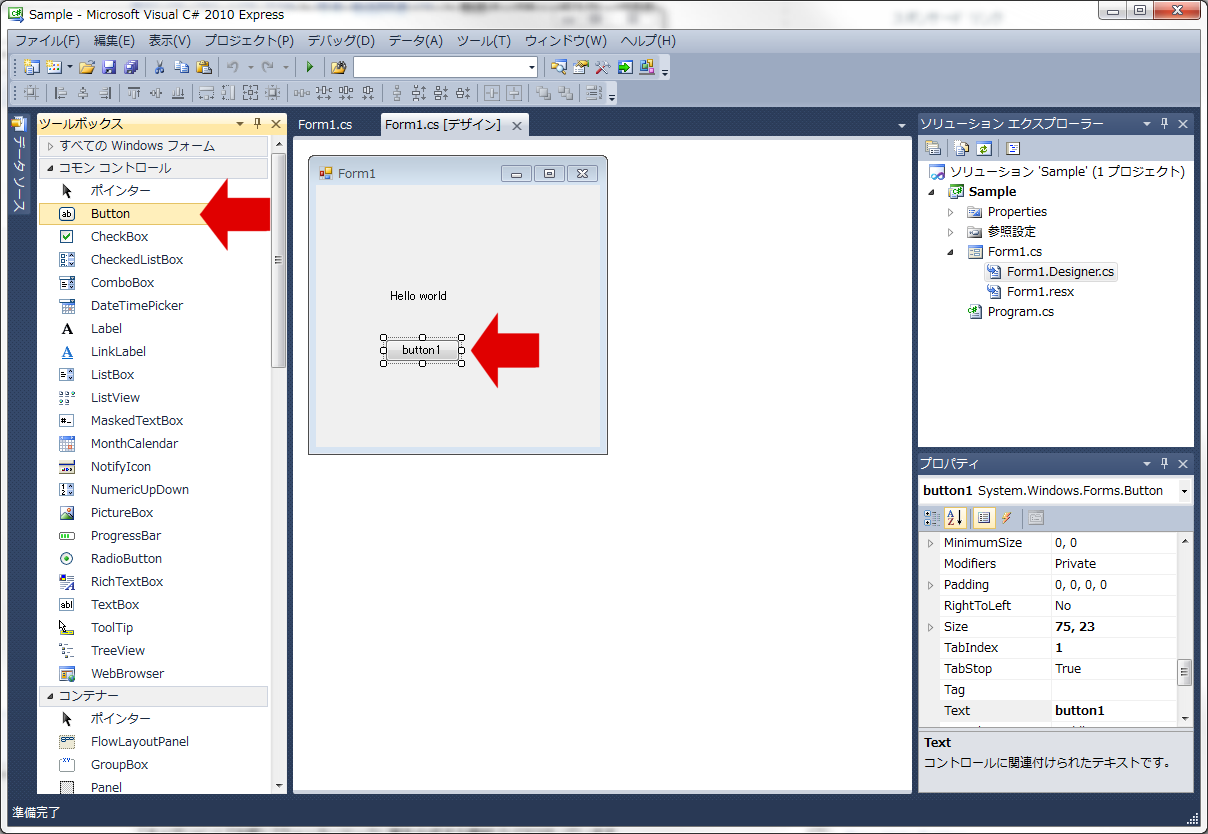Expand the MinimumSize property

(x=930, y=543)
